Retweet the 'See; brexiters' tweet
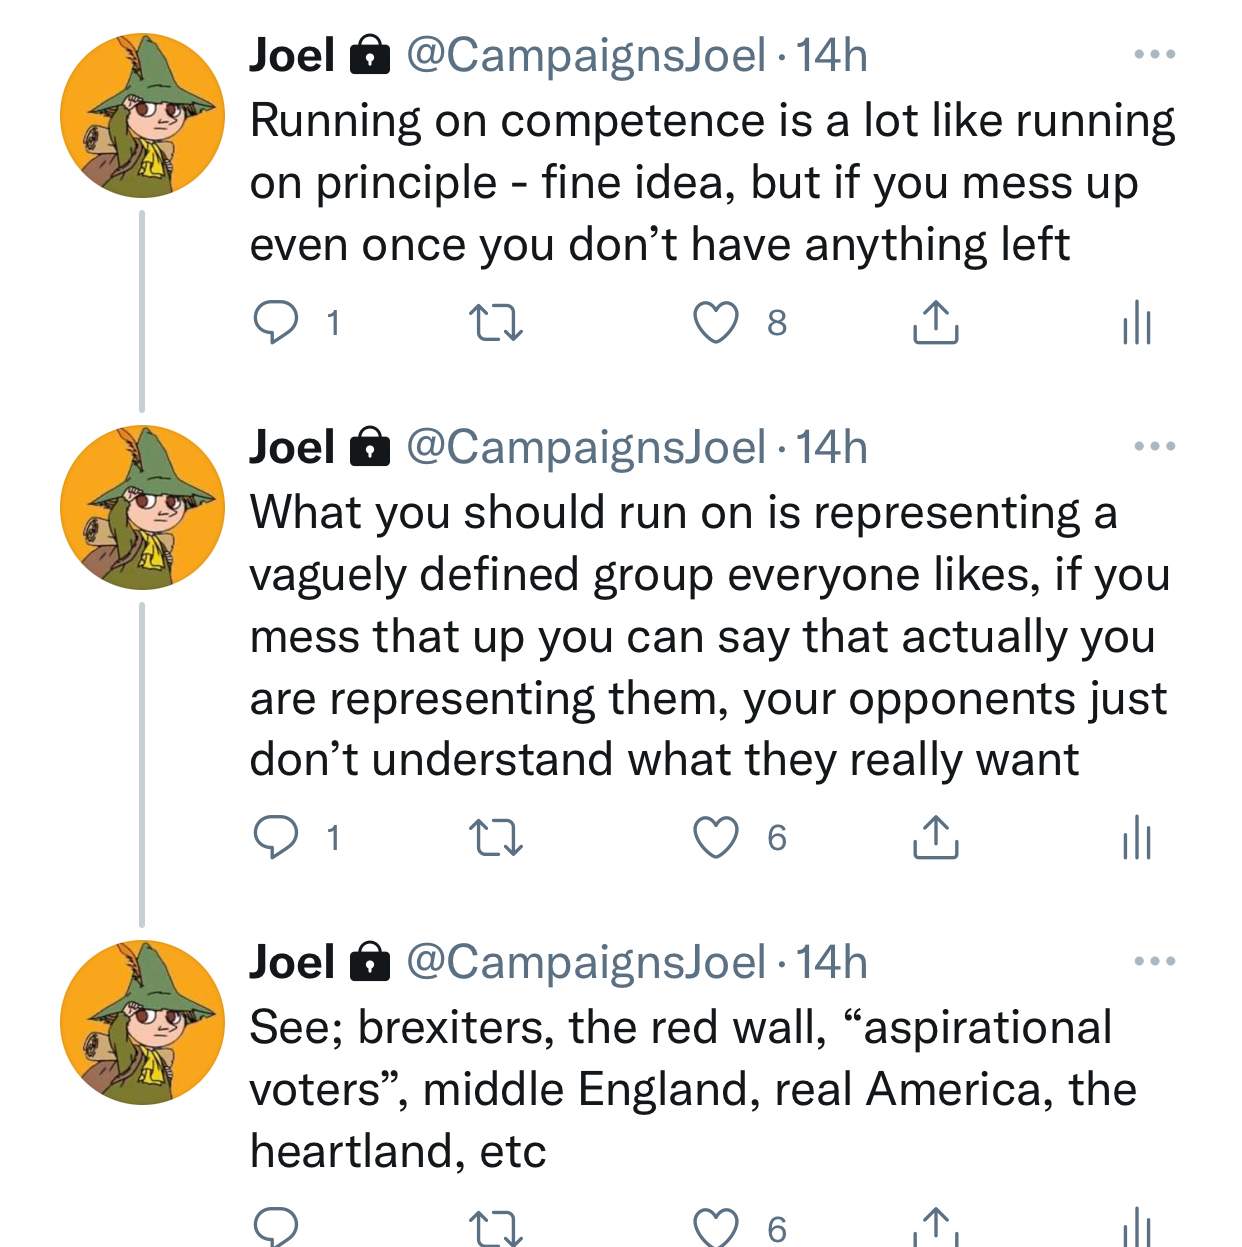 click(496, 1229)
